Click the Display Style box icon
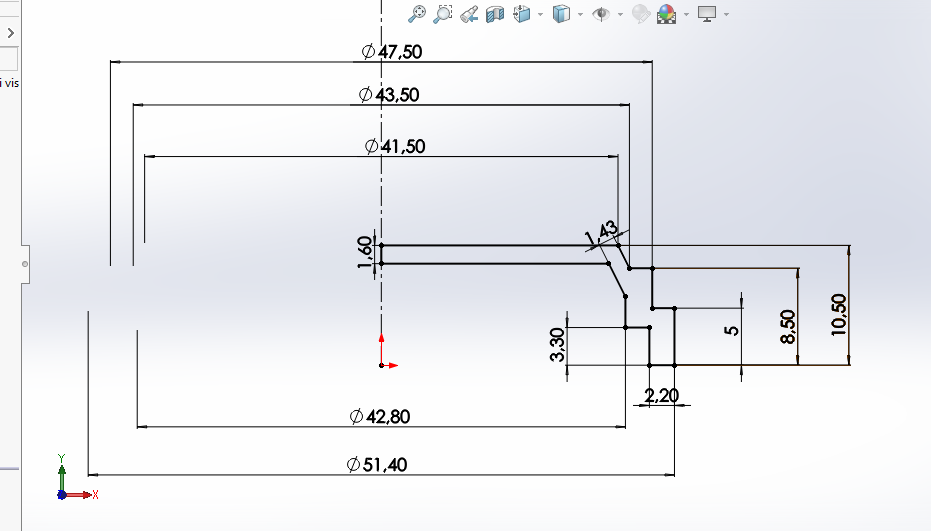Screen dimensions: 931x531 561,14
